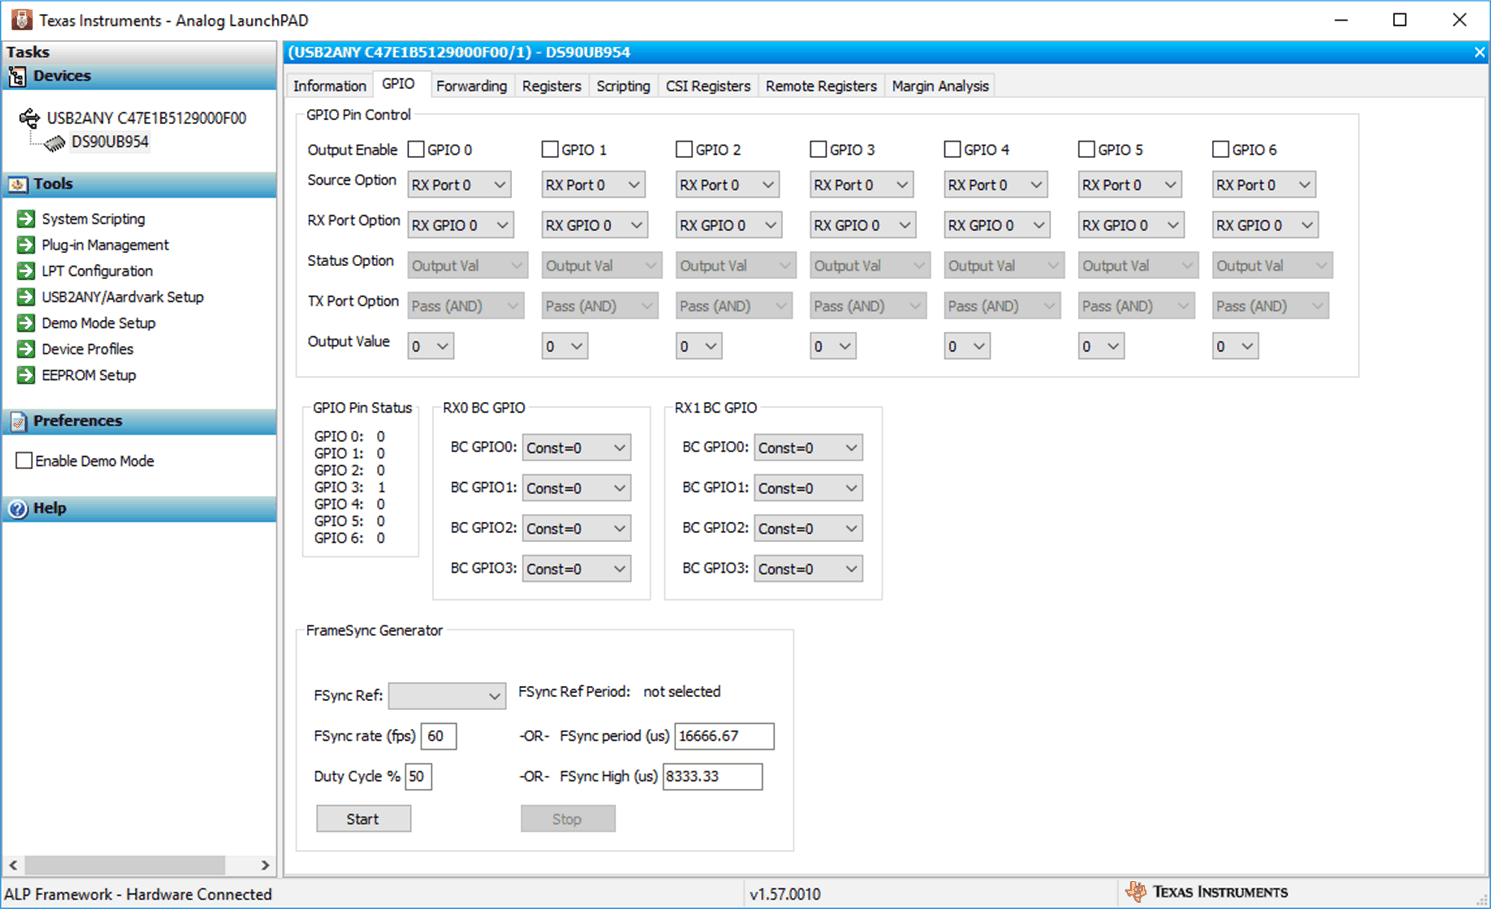Enable GPIO 3 output checkbox
The image size is (1491, 909).
(818, 149)
